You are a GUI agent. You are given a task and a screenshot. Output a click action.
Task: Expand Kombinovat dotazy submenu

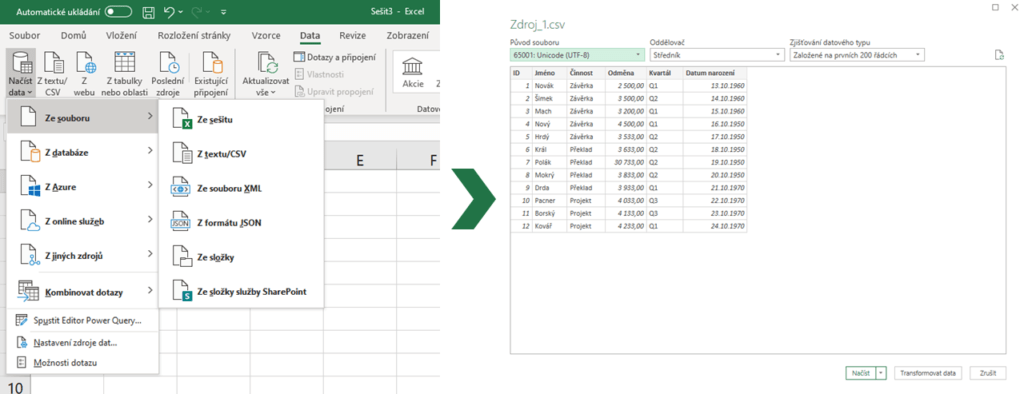(x=82, y=291)
